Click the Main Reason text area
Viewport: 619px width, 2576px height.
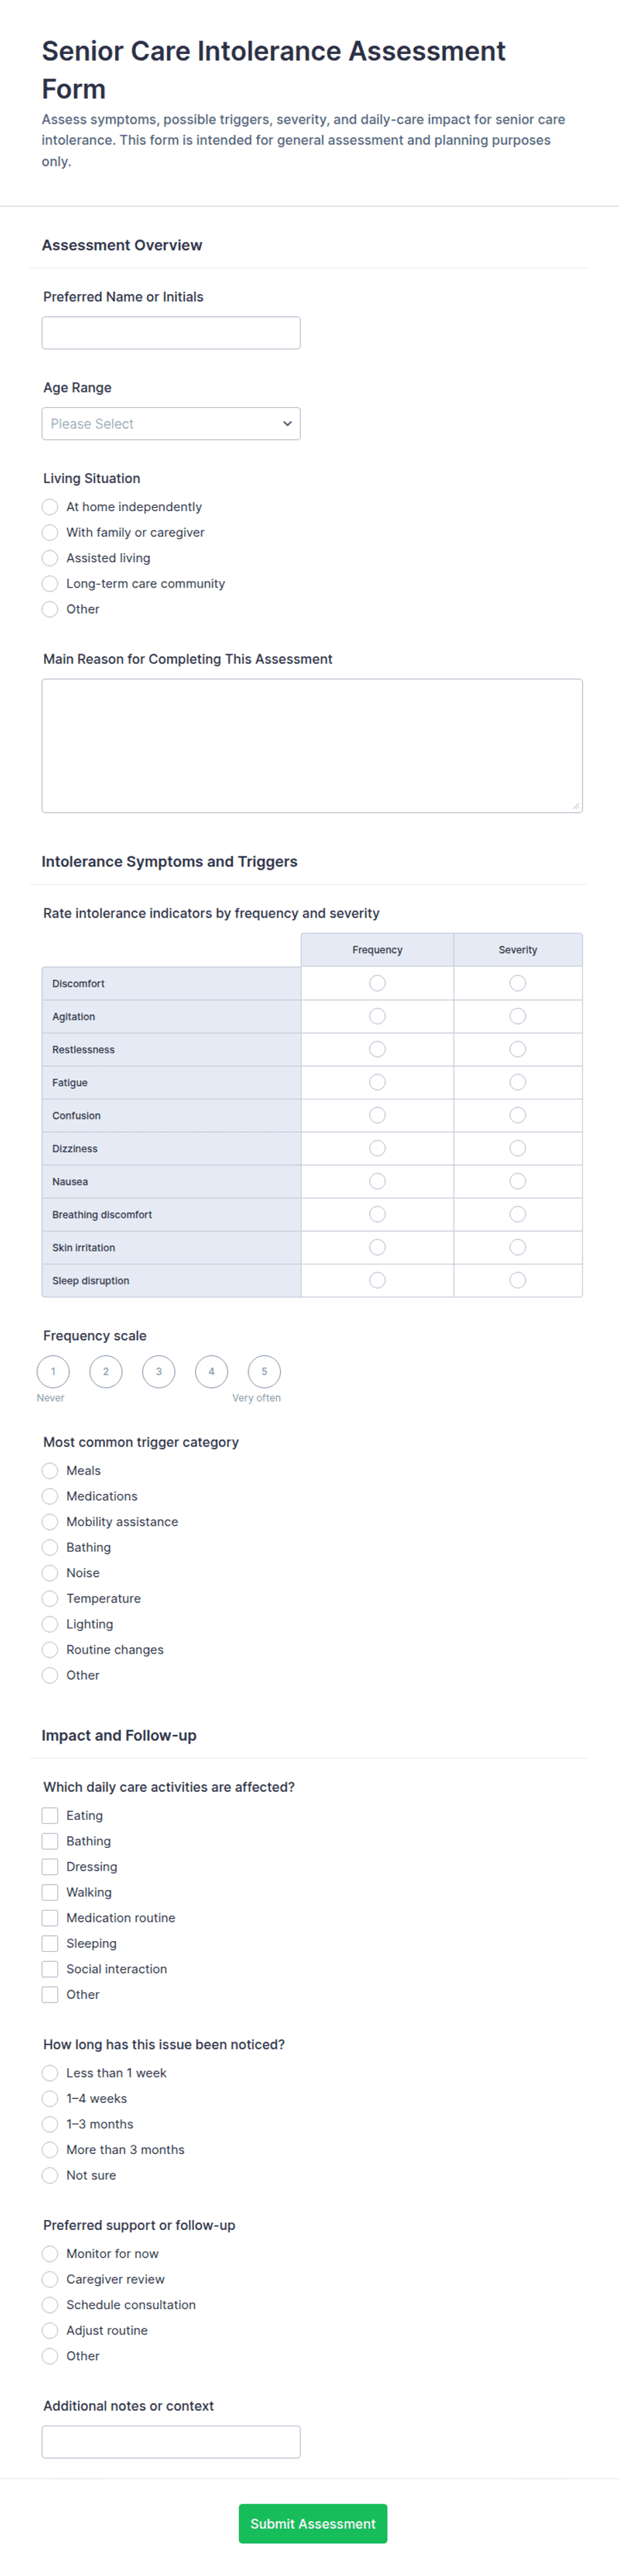pyautogui.click(x=312, y=746)
